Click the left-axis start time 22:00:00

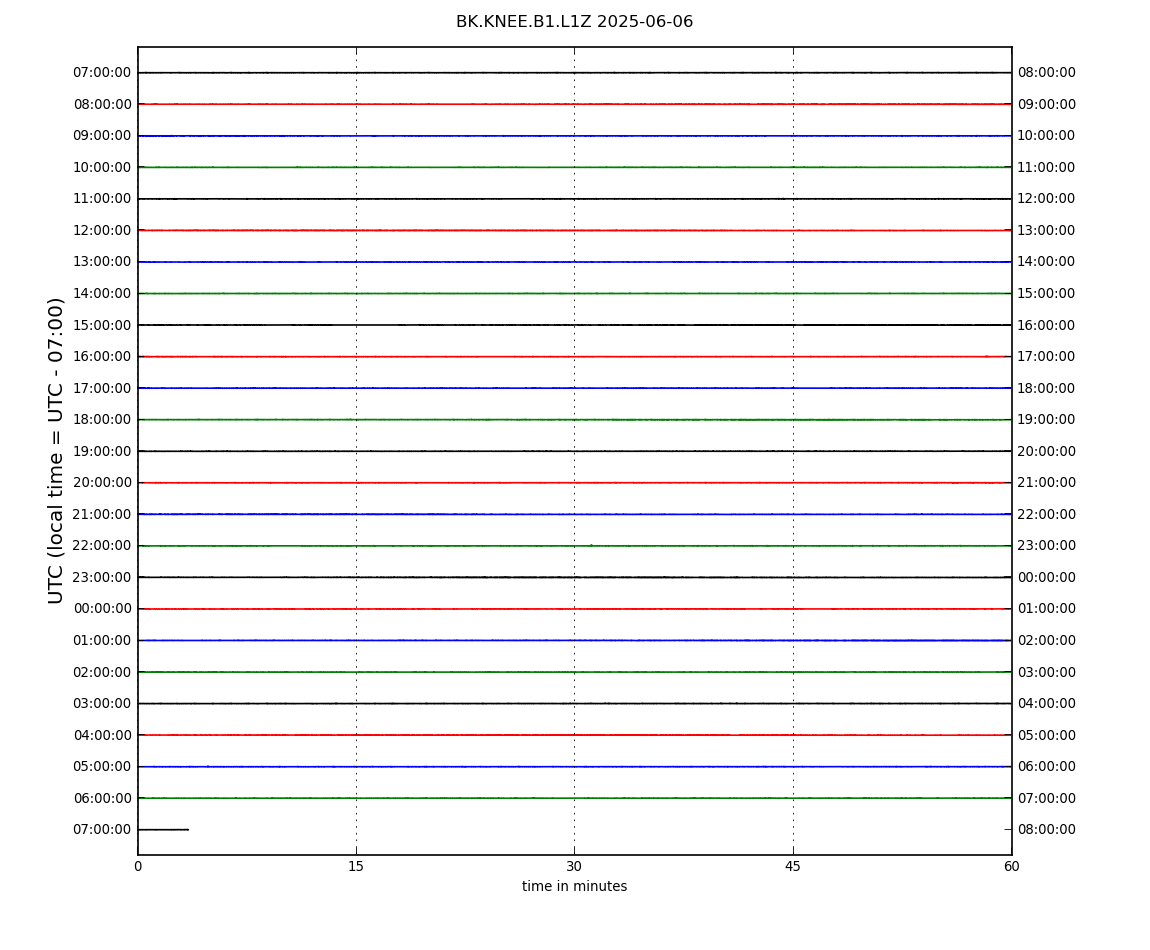point(103,546)
